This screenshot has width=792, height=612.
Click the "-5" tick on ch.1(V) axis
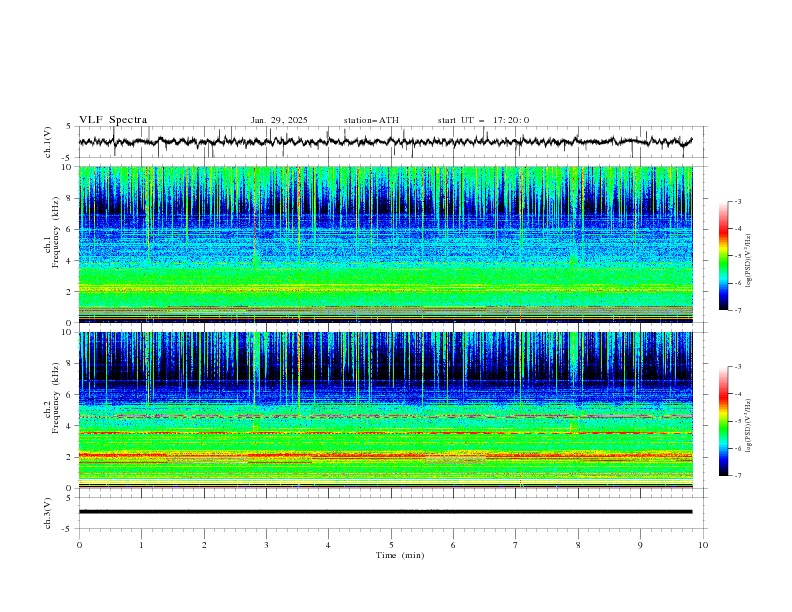[68, 158]
